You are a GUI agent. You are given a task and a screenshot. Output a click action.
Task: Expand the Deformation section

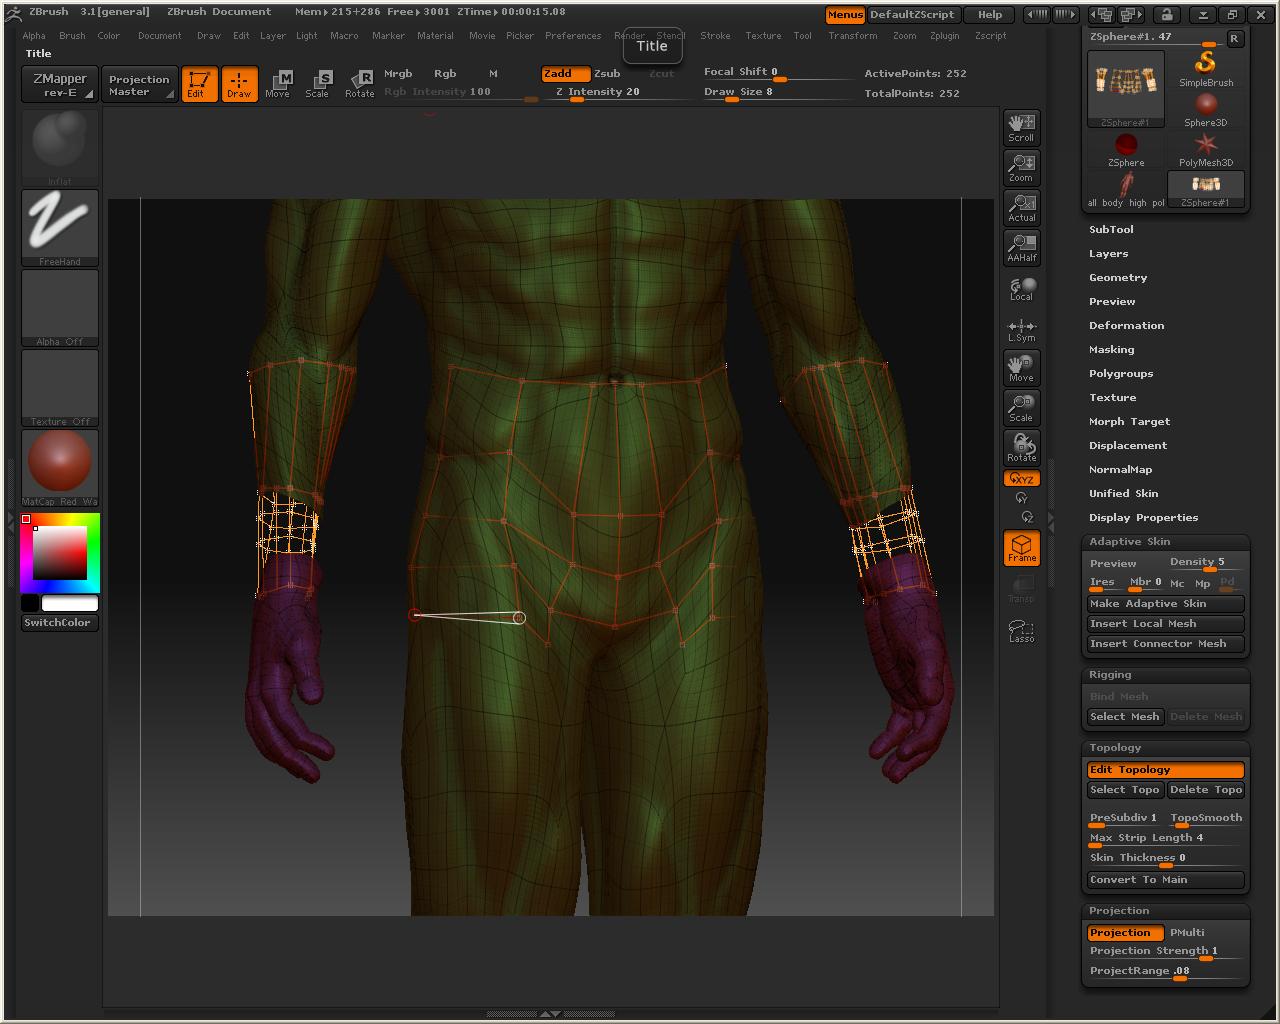pos(1126,326)
